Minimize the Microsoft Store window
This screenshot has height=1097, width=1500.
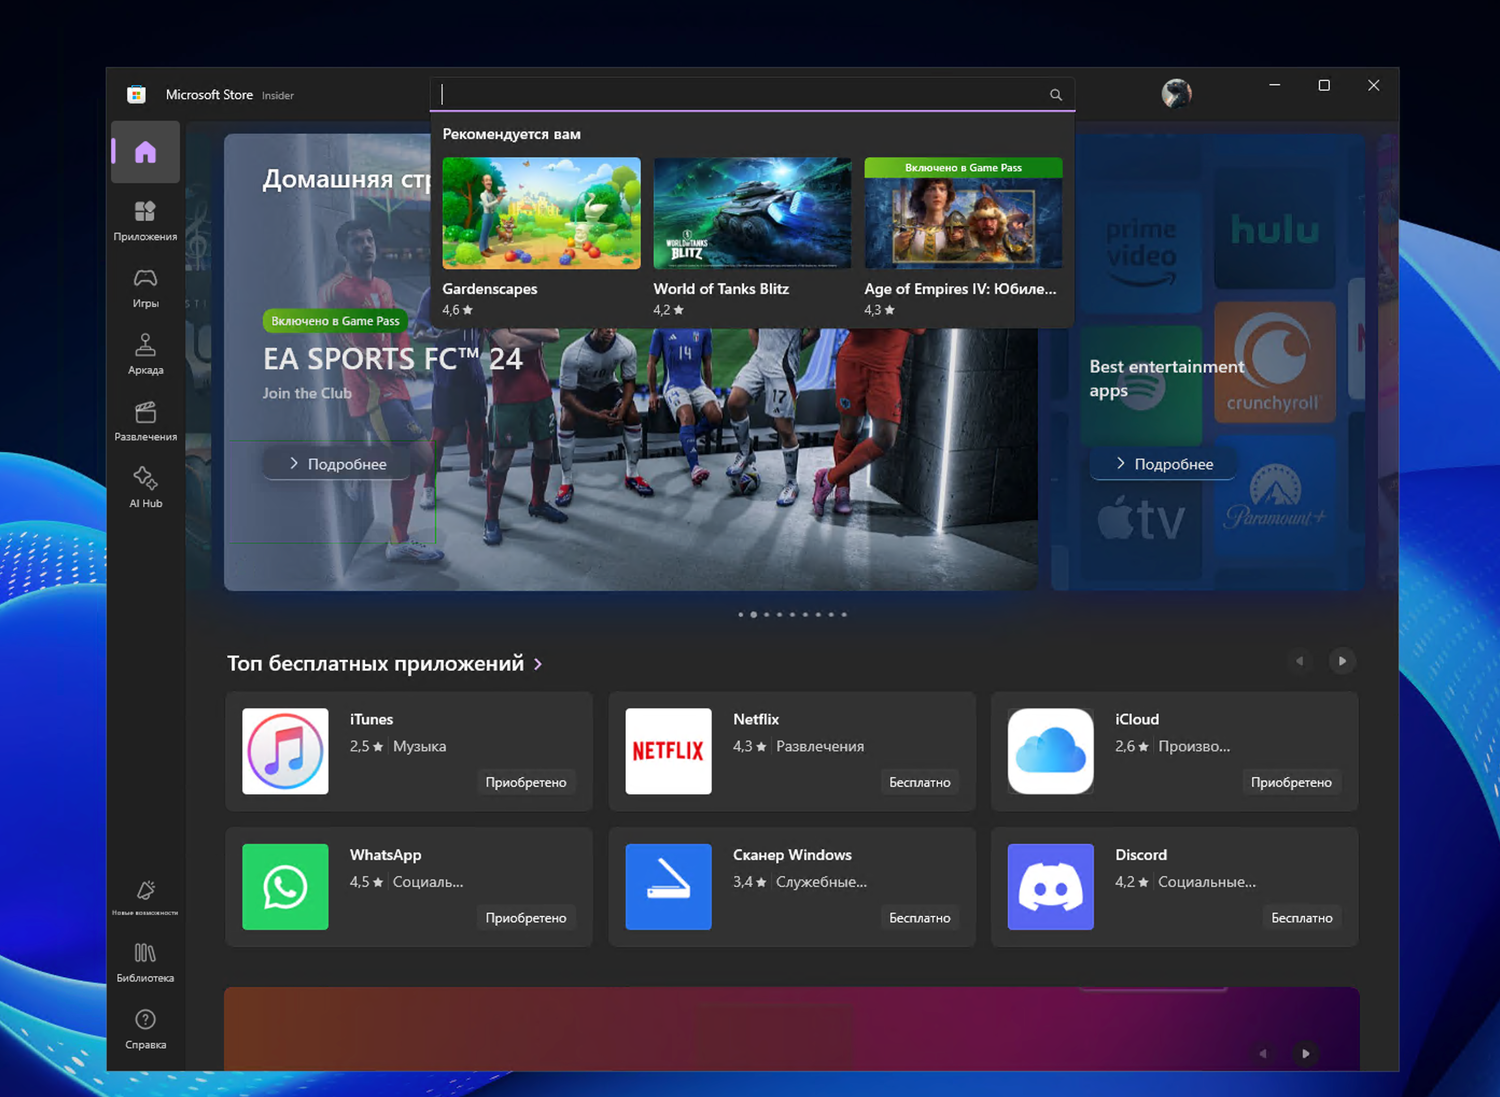(1274, 86)
